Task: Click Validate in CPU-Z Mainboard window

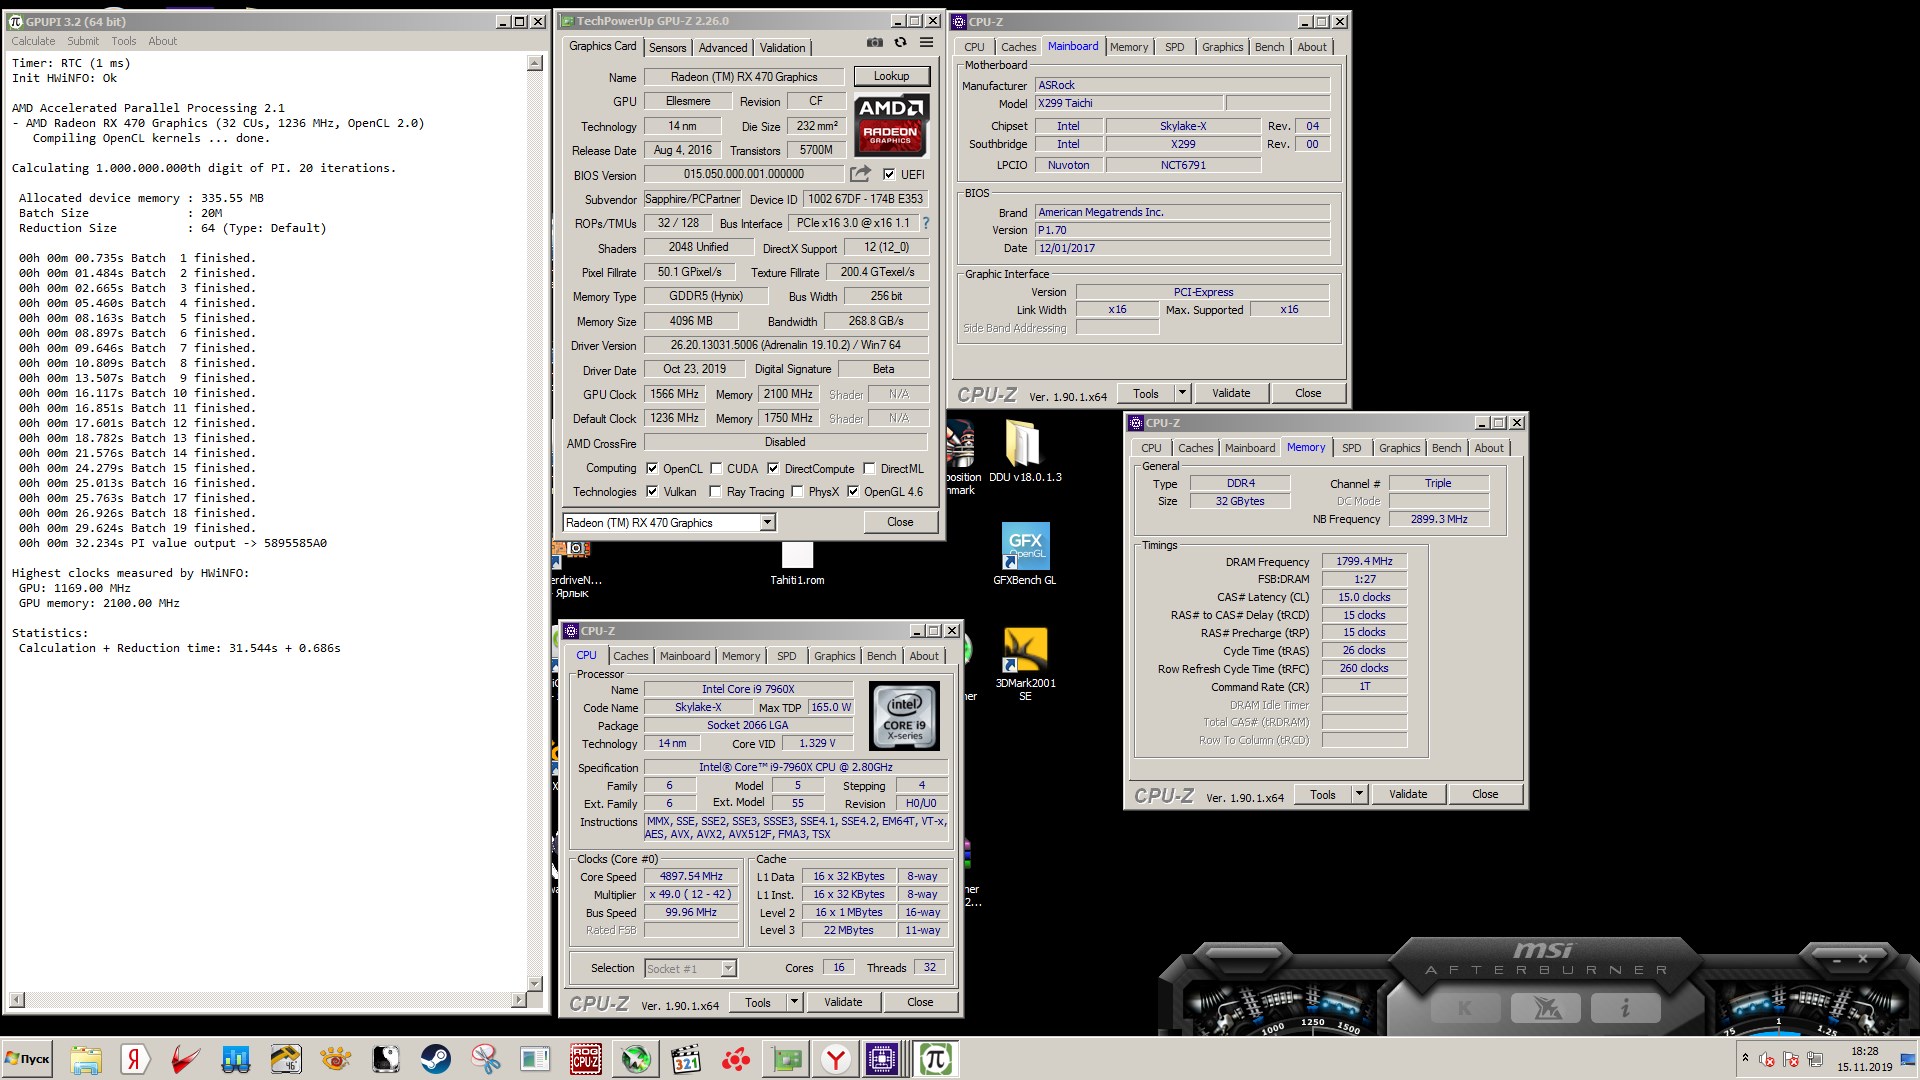Action: pyautogui.click(x=1231, y=393)
